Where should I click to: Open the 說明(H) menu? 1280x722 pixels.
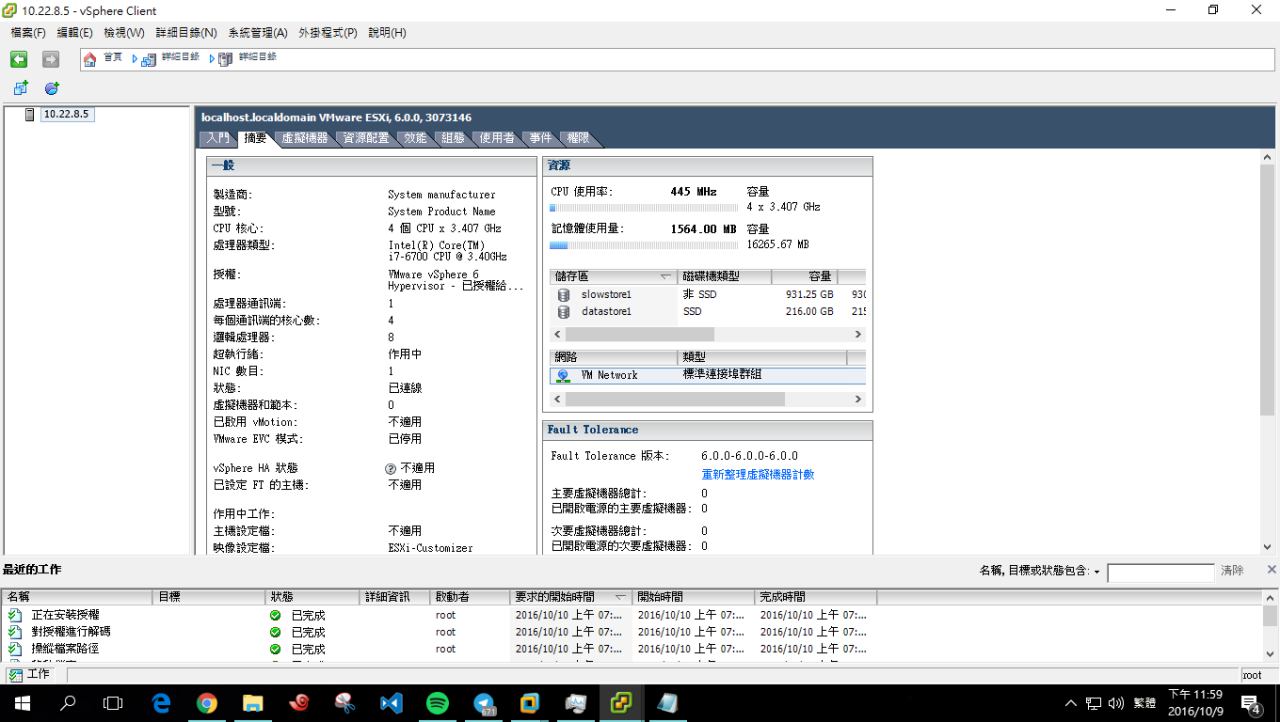click(387, 33)
